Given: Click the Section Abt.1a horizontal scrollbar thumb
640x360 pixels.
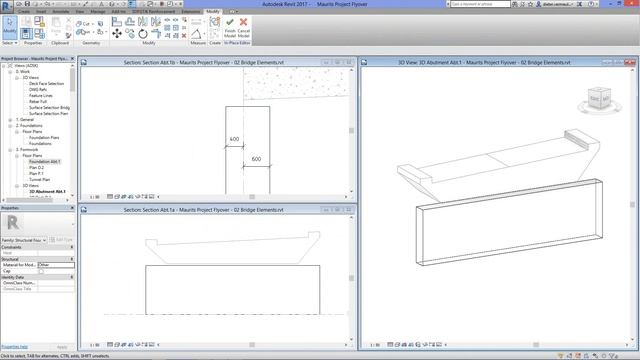Looking at the screenshot, I should point(252,345).
